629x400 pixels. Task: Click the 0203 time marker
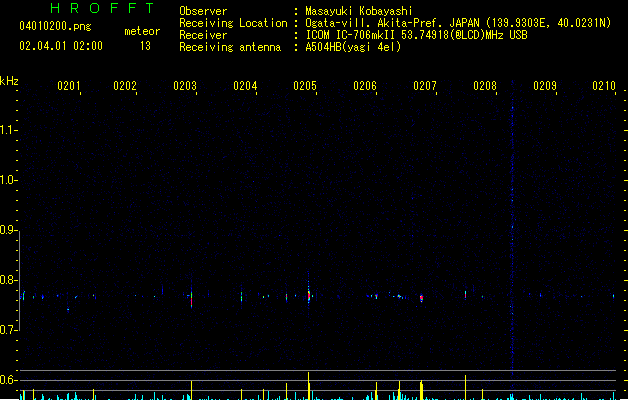185,86
